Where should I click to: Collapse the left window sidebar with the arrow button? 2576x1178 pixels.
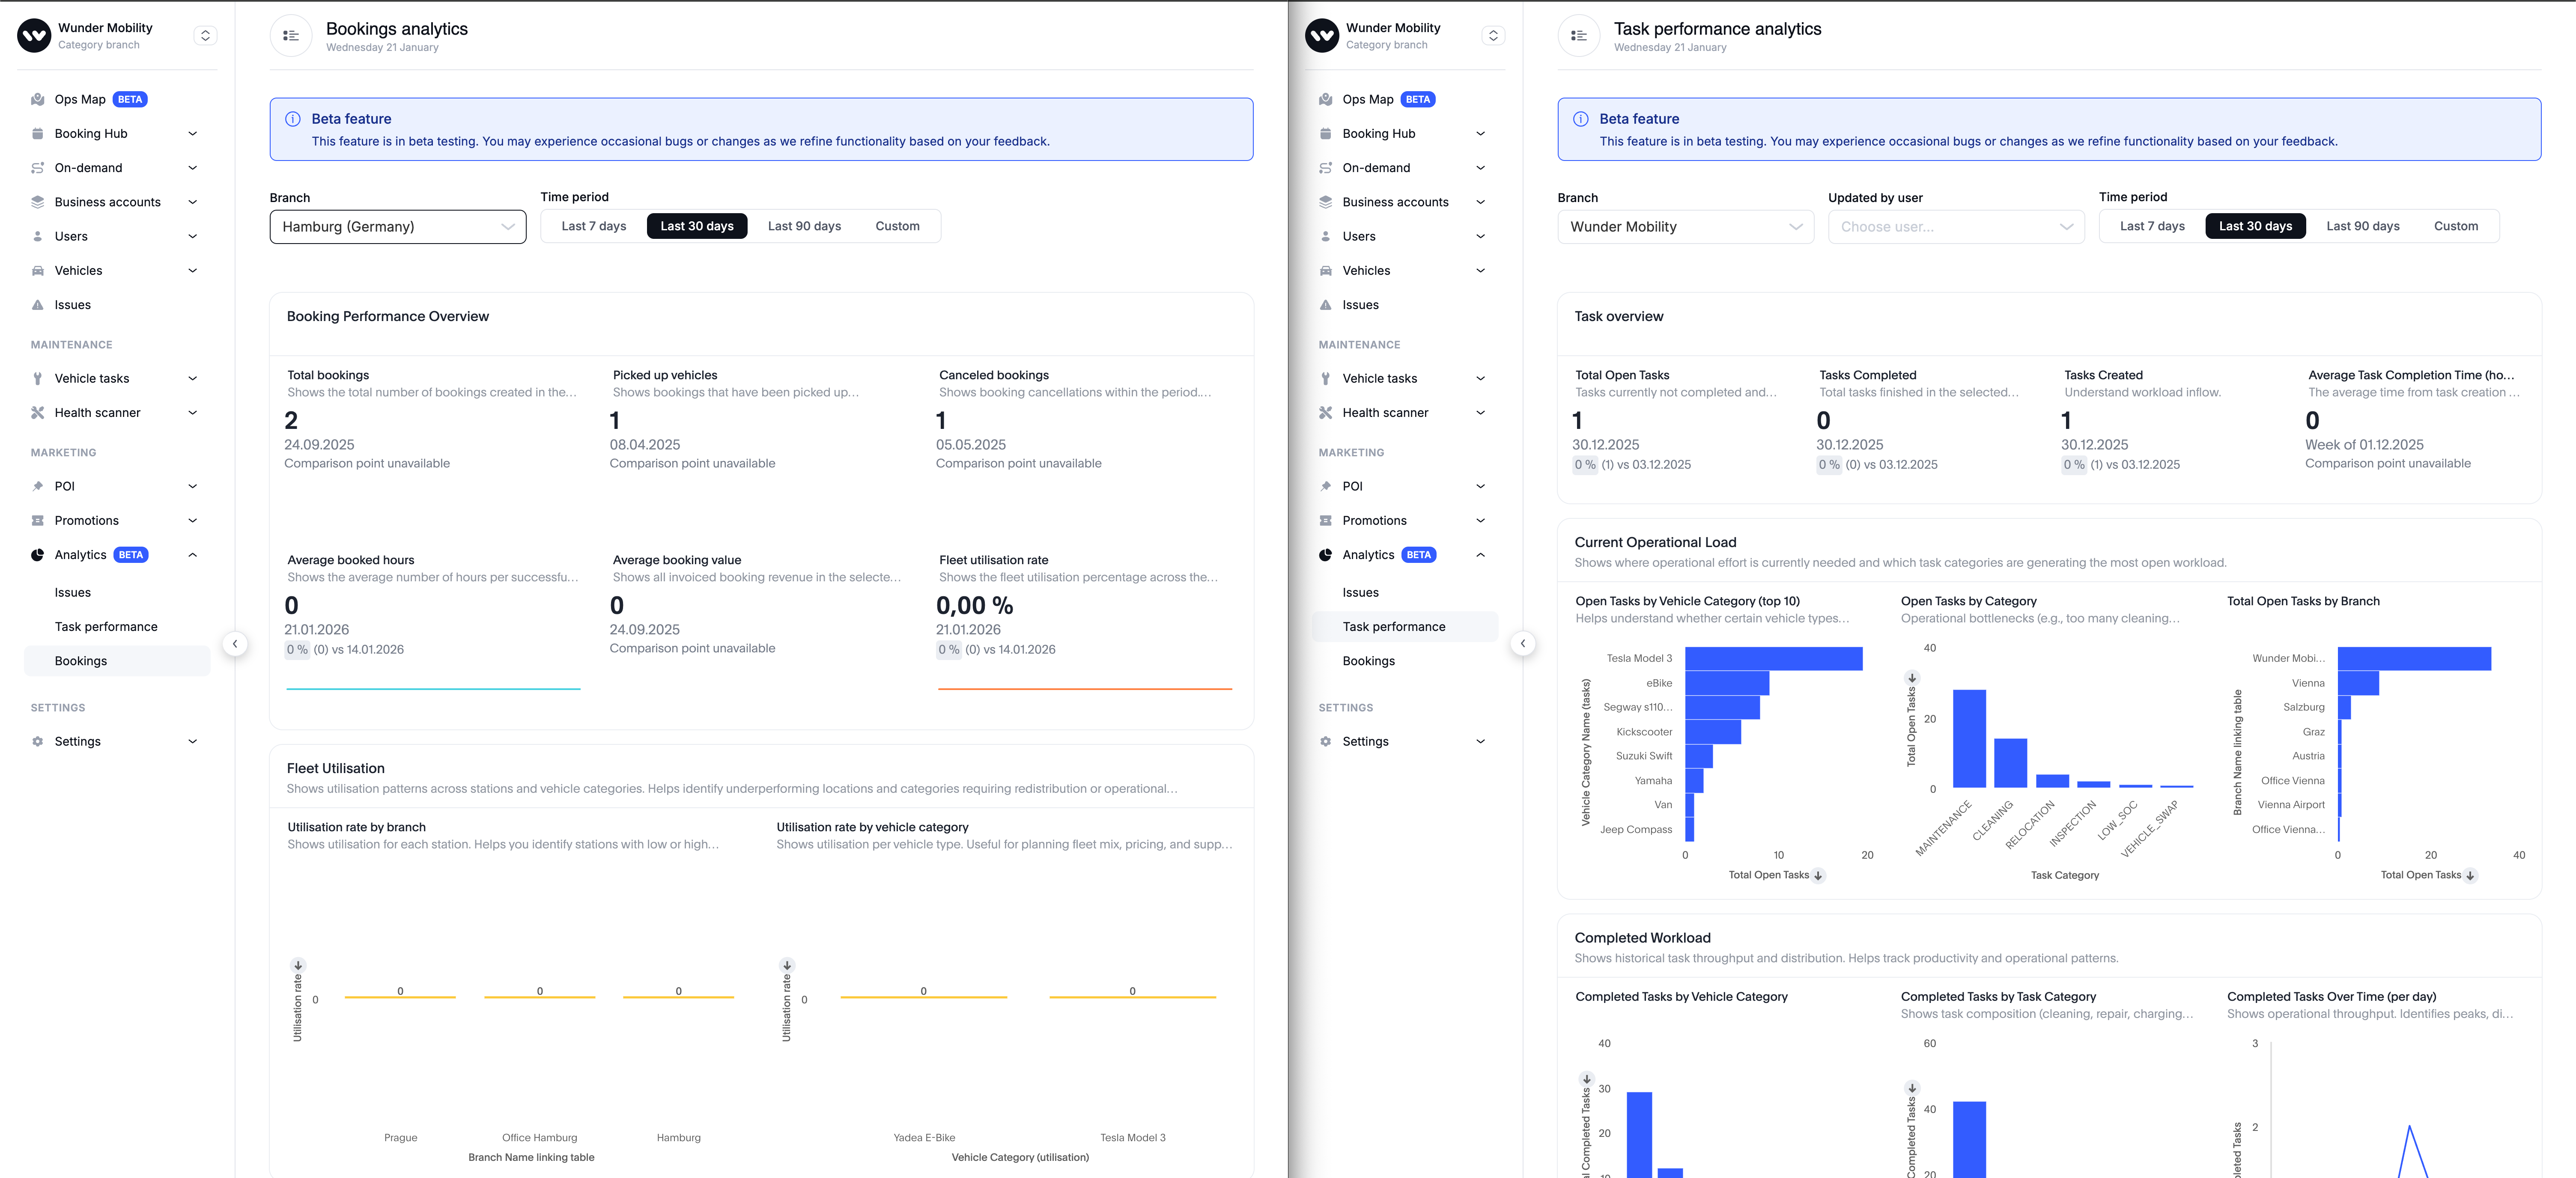(x=235, y=644)
